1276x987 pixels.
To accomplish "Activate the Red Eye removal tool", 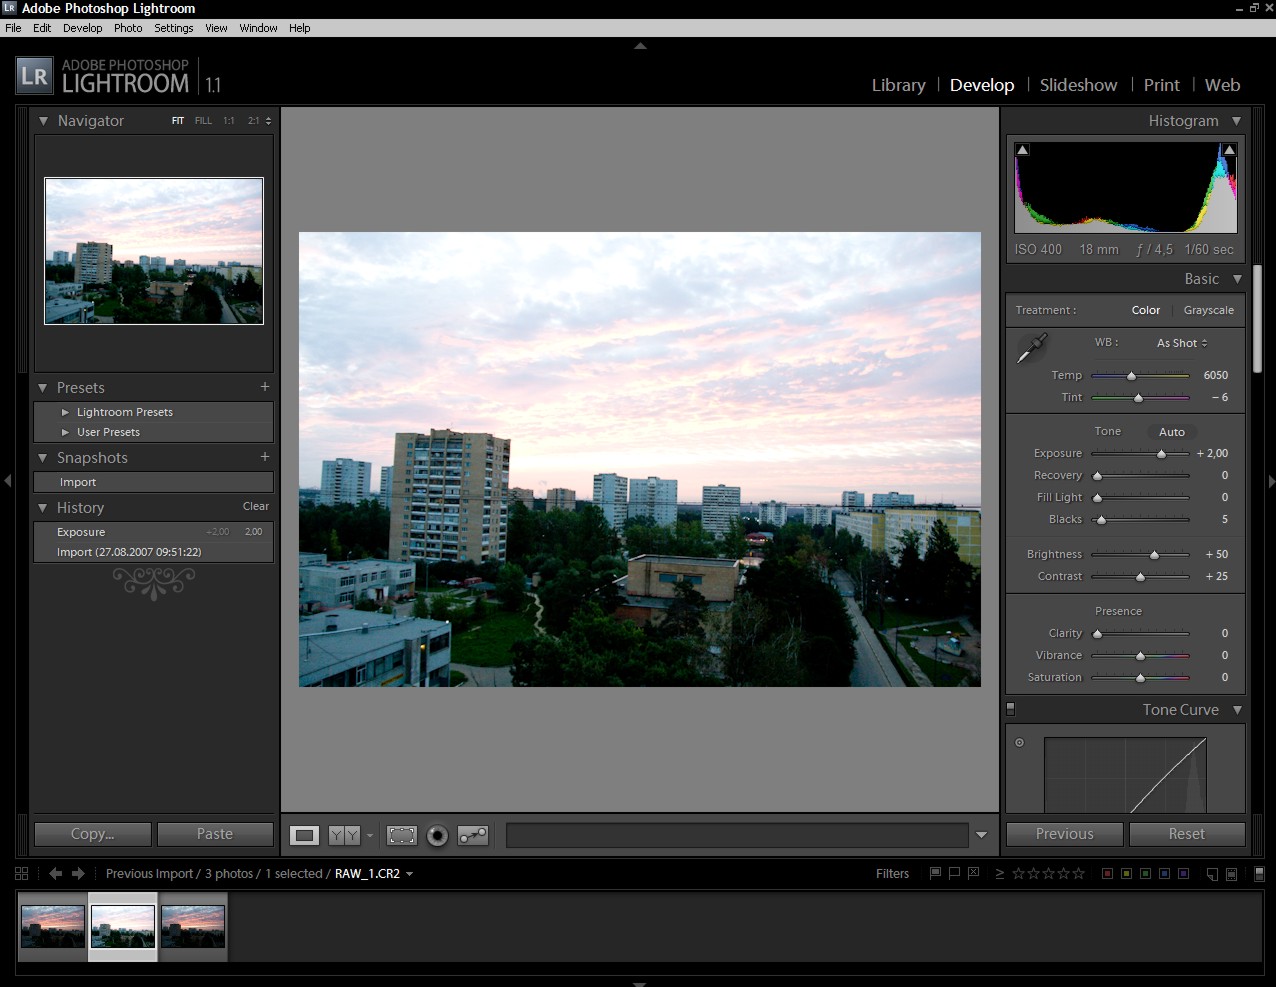I will 437,835.
